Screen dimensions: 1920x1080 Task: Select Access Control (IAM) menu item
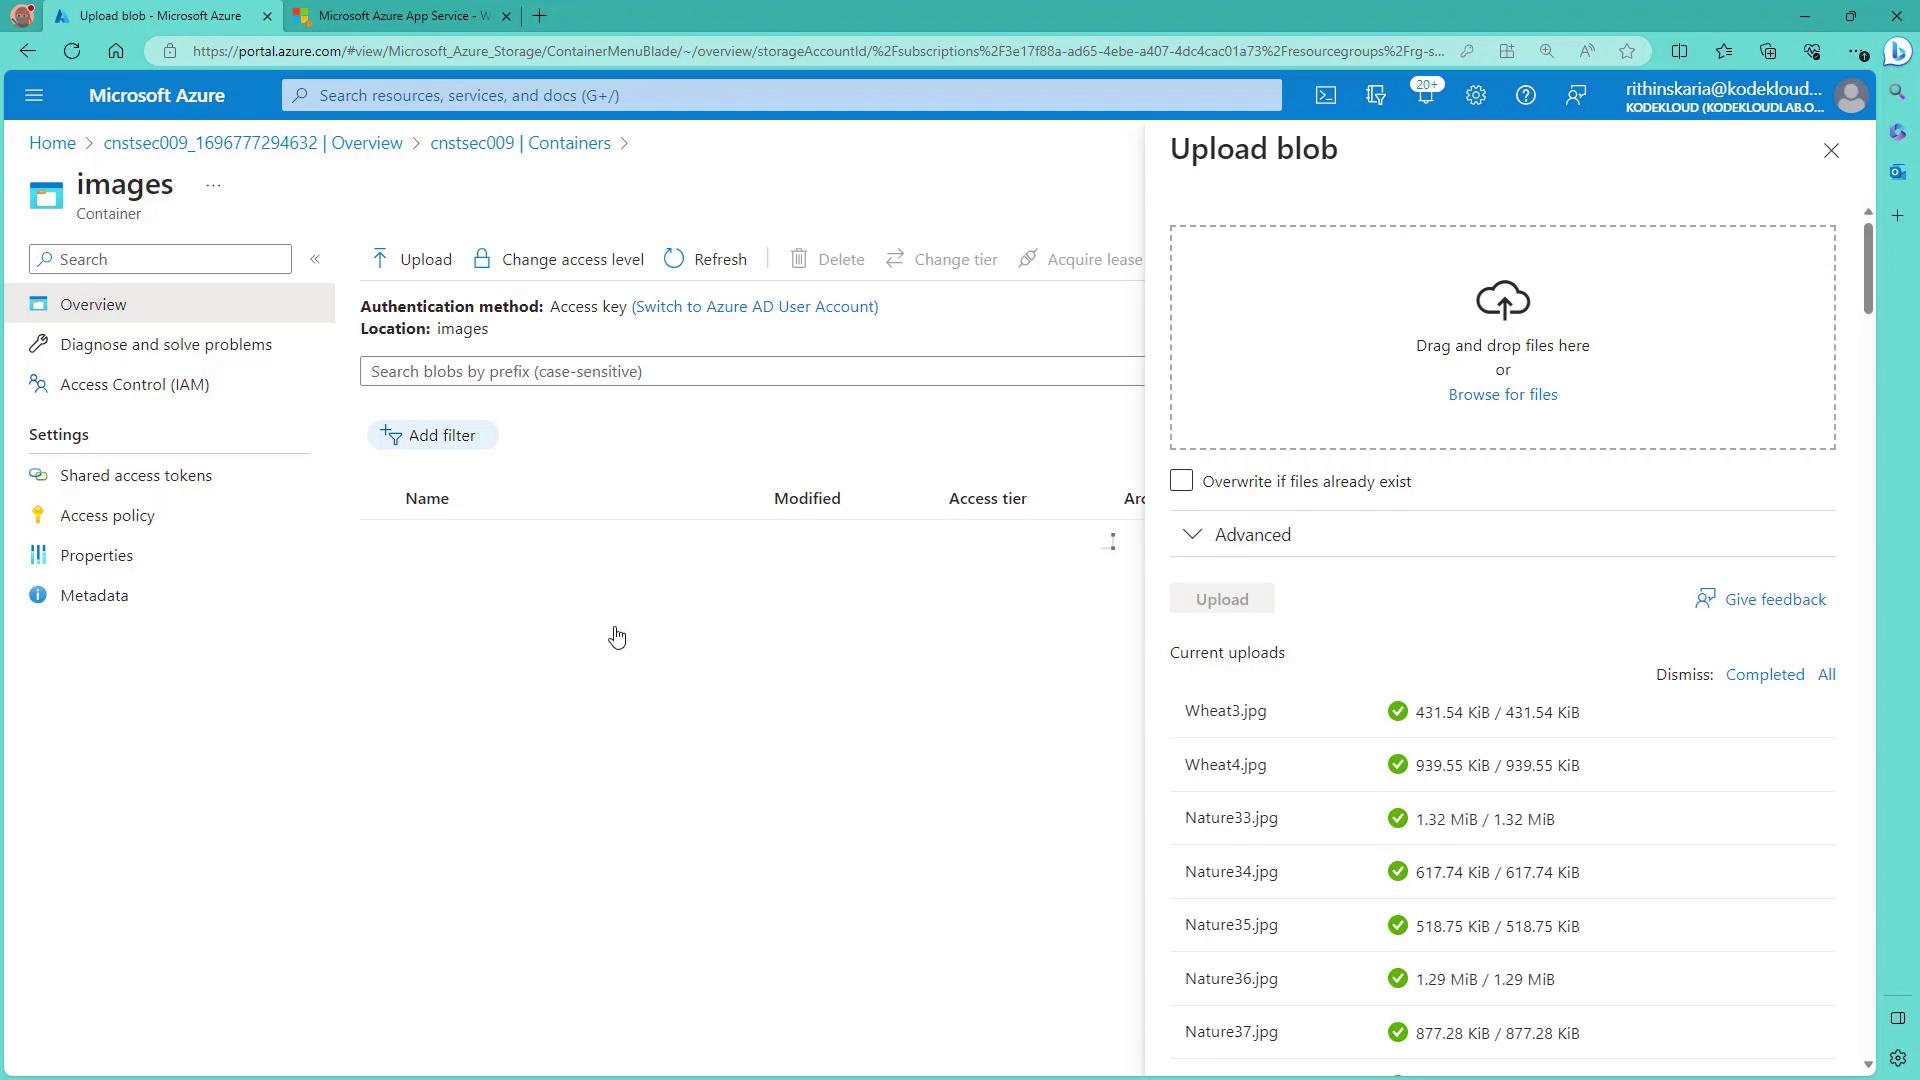pyautogui.click(x=134, y=384)
